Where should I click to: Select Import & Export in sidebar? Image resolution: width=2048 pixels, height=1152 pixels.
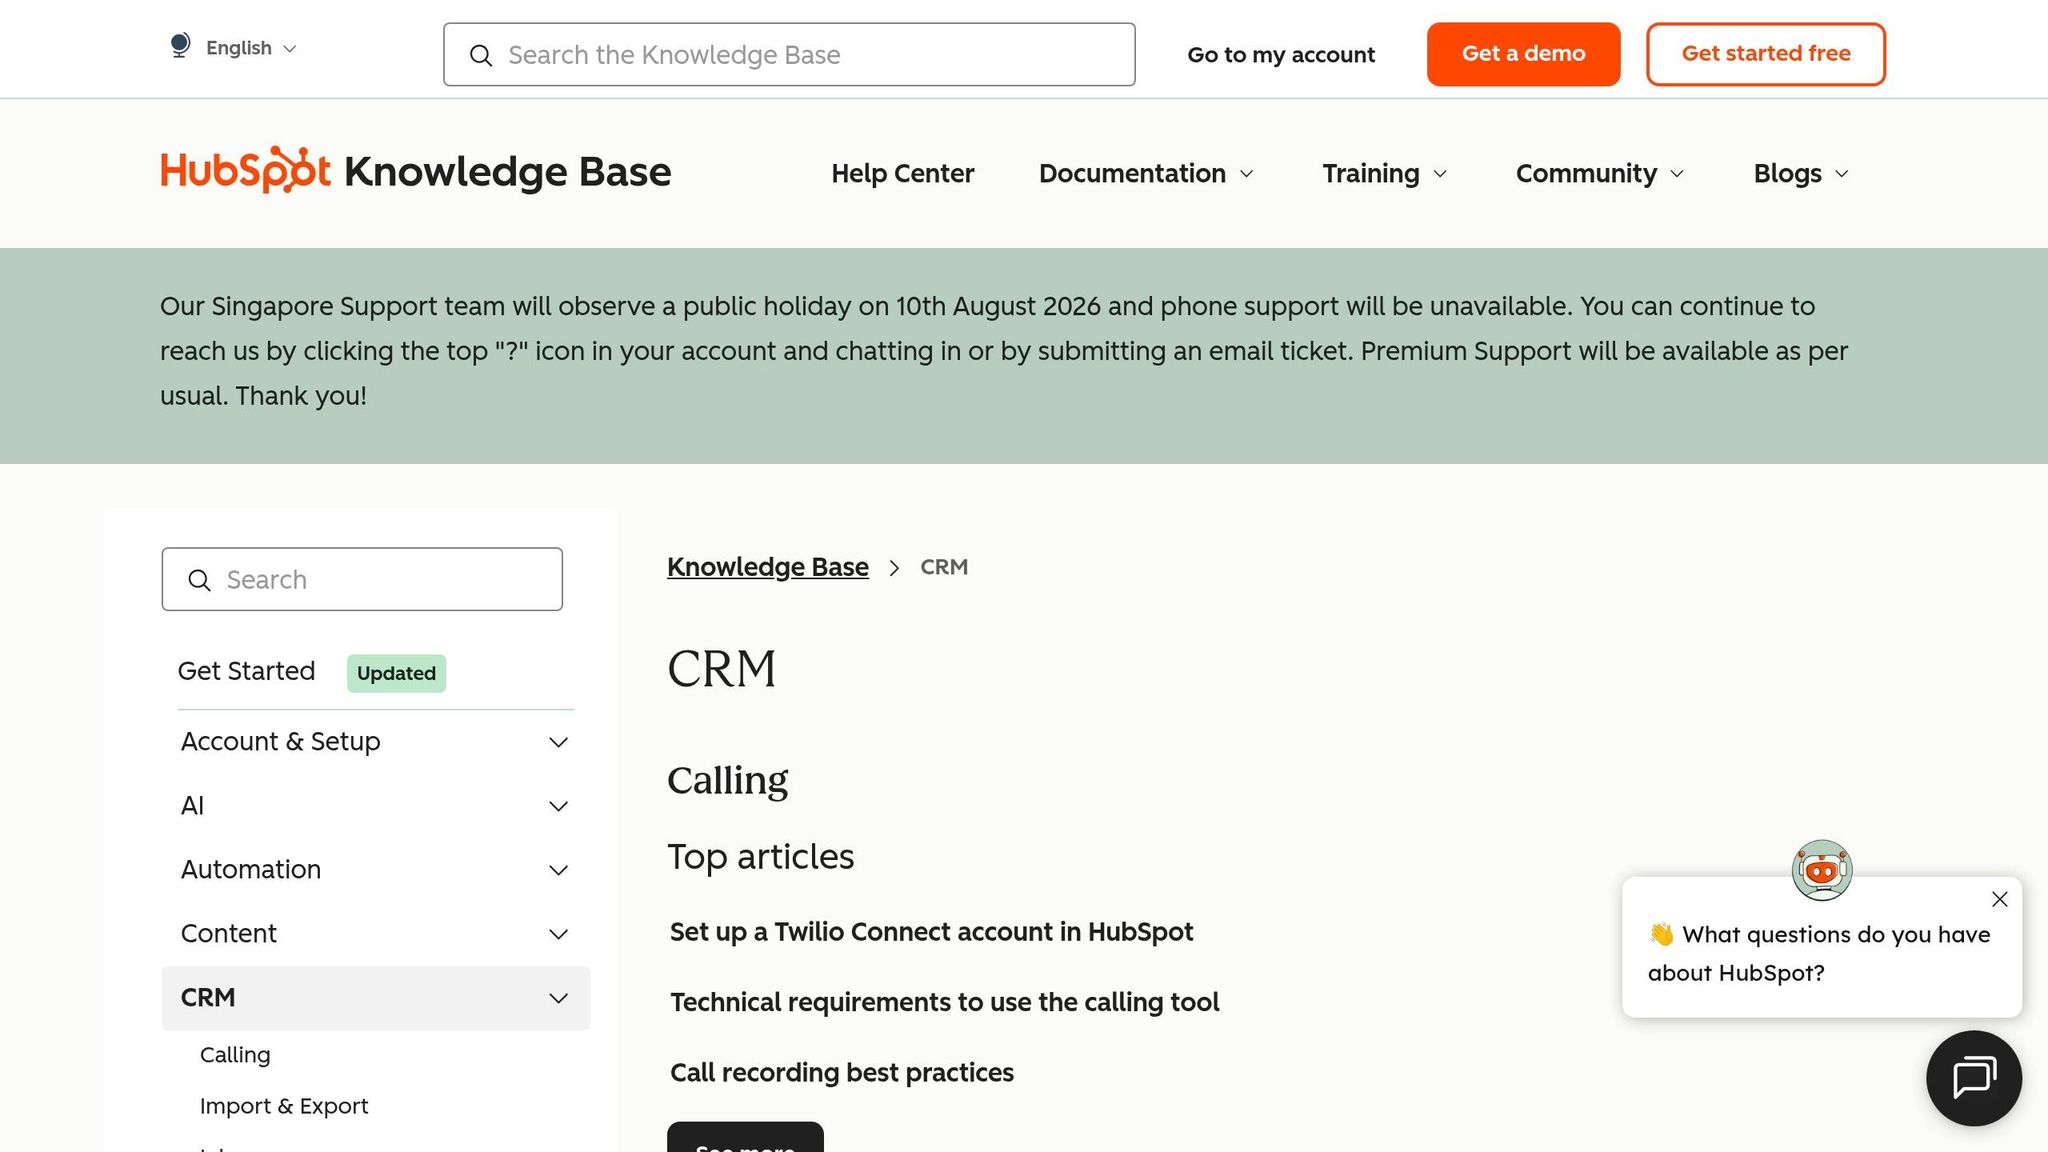(x=284, y=1106)
